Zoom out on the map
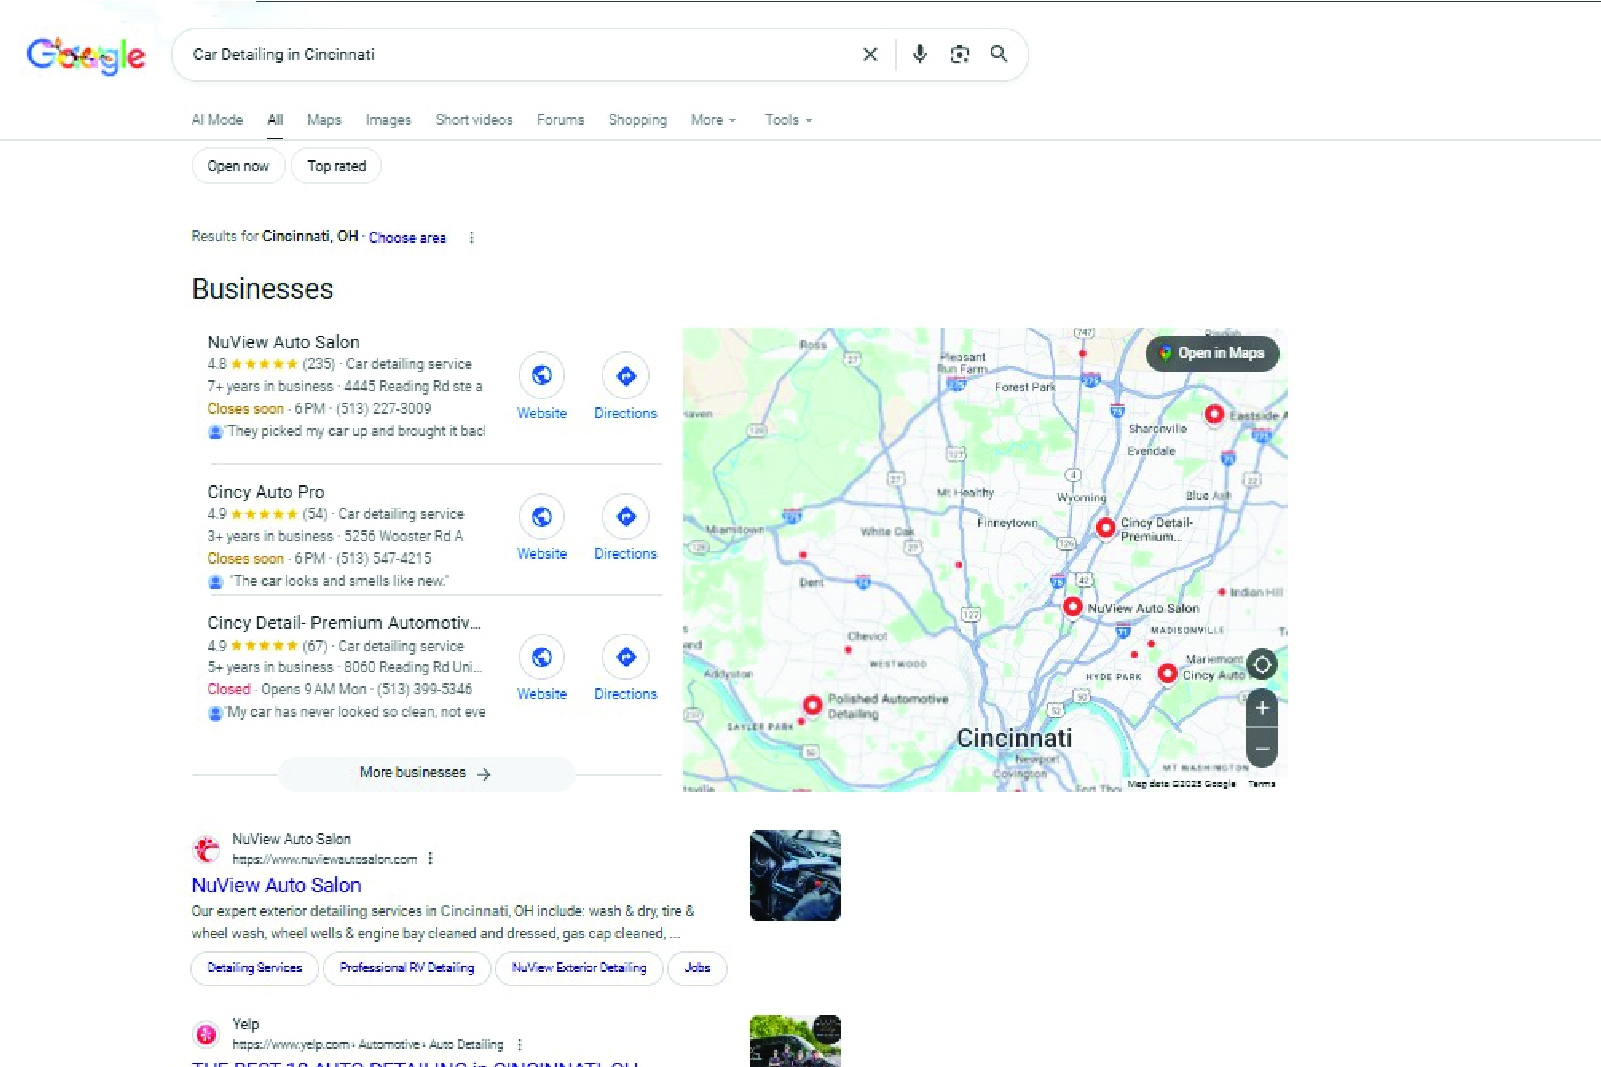Screen dimensions: 1601x1067 (x=1262, y=748)
